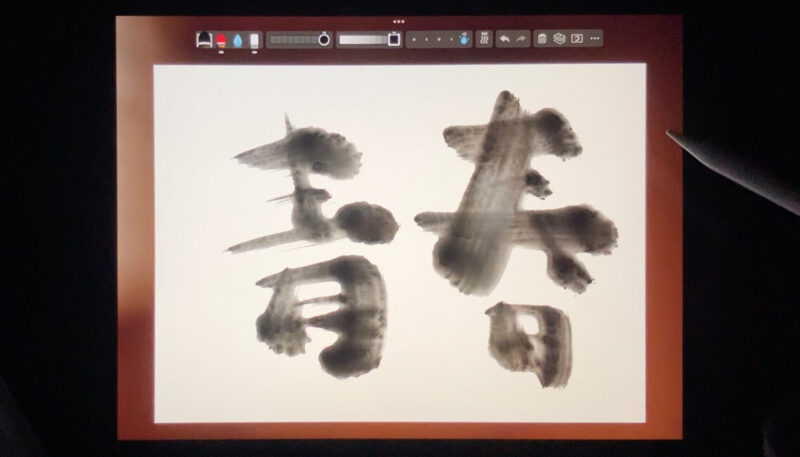
Task: Open the toolbar more options menu
Action: tap(594, 38)
